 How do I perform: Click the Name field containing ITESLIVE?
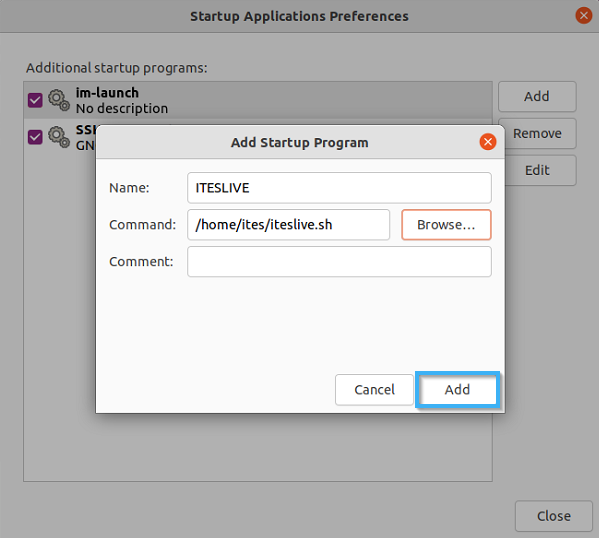coord(339,188)
